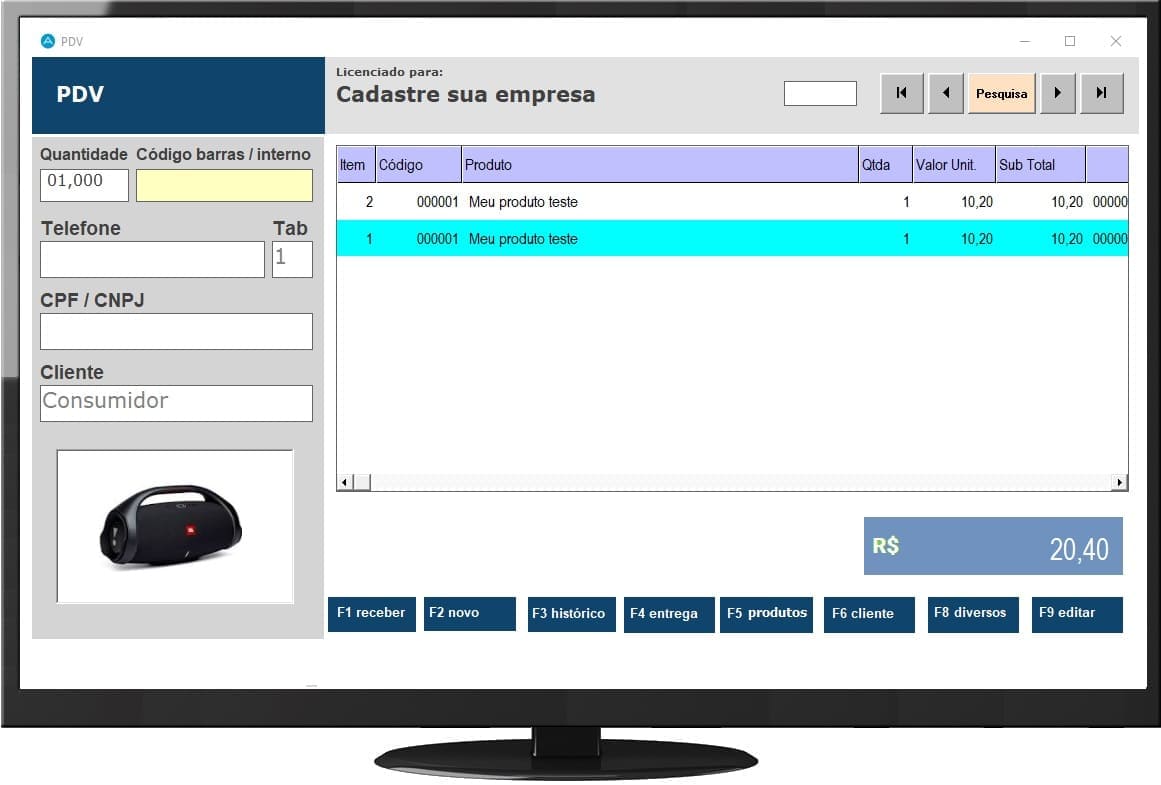Click the JBL speaker product thumbnail
This screenshot has width=1161, height=785.
[174, 527]
